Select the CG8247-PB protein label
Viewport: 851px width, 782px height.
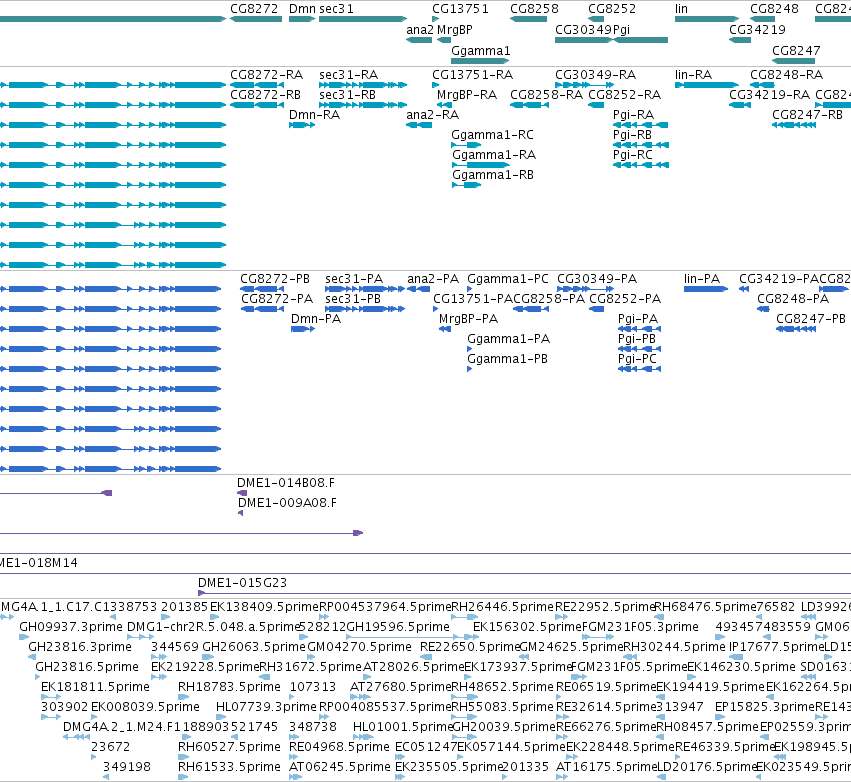pyautogui.click(x=811, y=319)
